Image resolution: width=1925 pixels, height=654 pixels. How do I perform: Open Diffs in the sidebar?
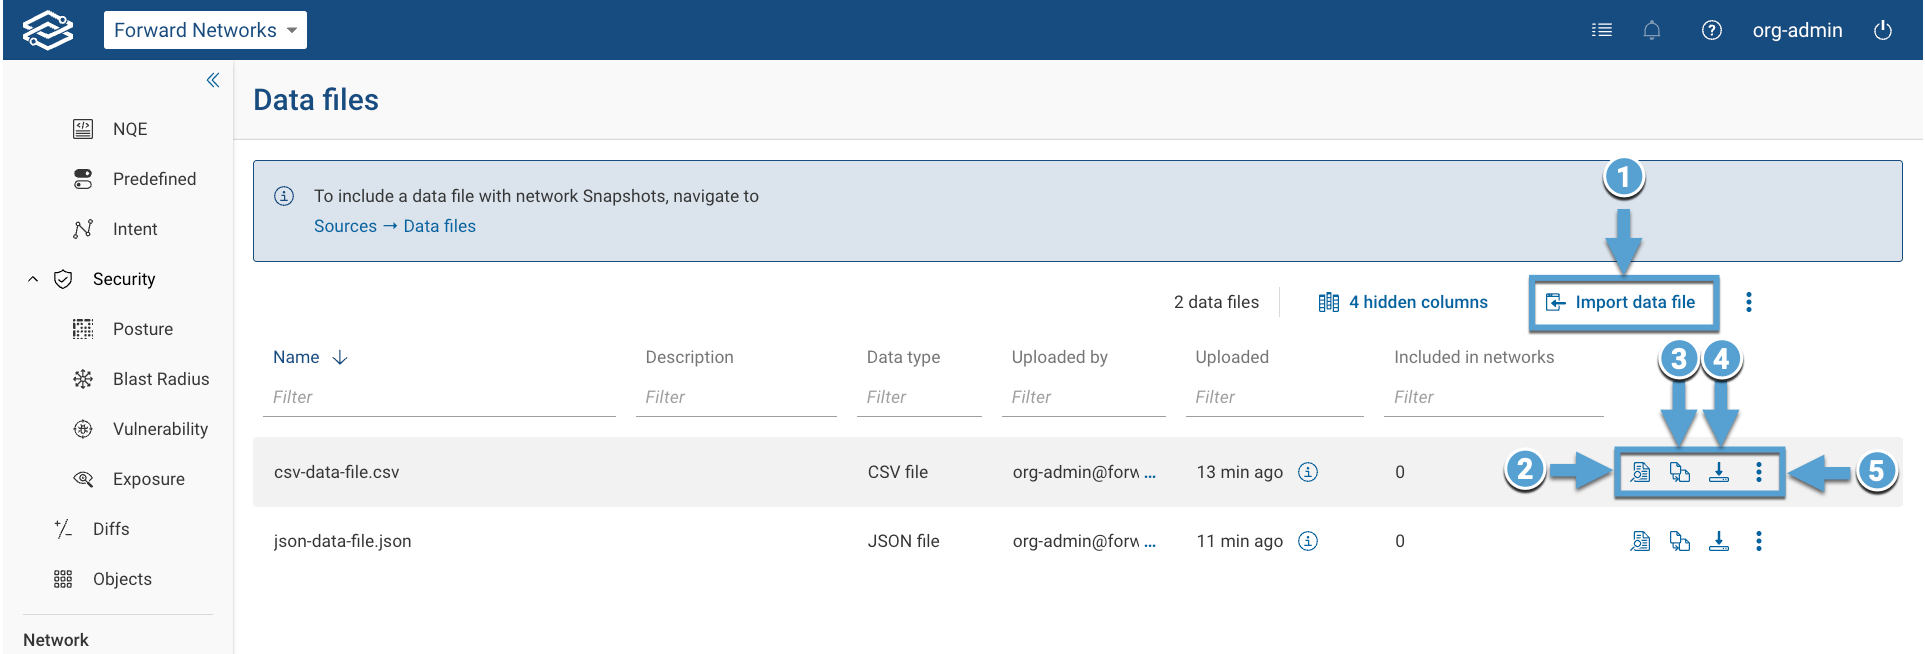111,529
